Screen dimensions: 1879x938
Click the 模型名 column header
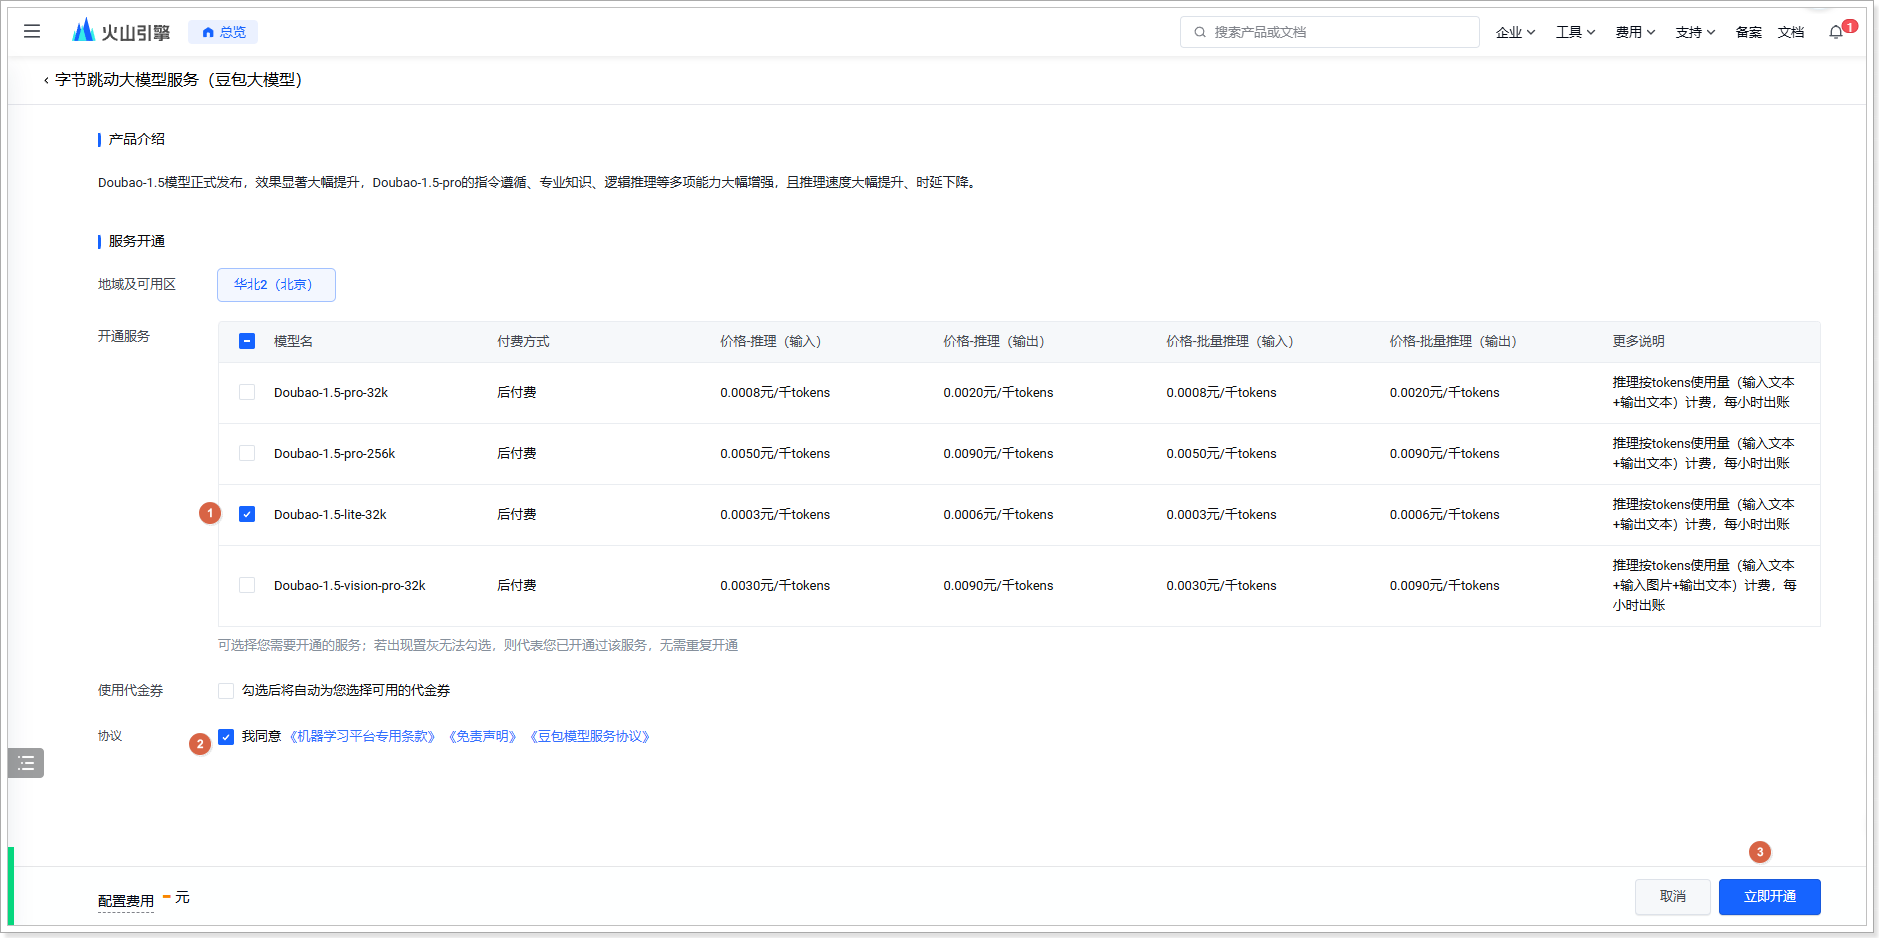pyautogui.click(x=293, y=342)
